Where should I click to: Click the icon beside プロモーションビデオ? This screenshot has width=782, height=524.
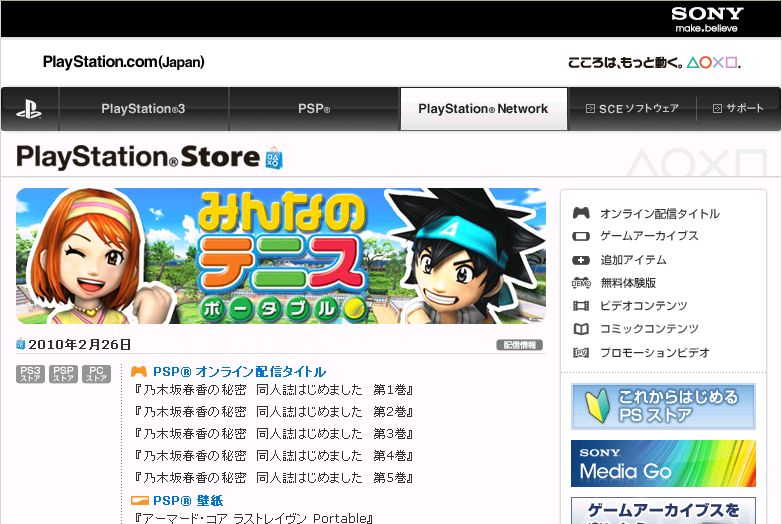point(581,353)
